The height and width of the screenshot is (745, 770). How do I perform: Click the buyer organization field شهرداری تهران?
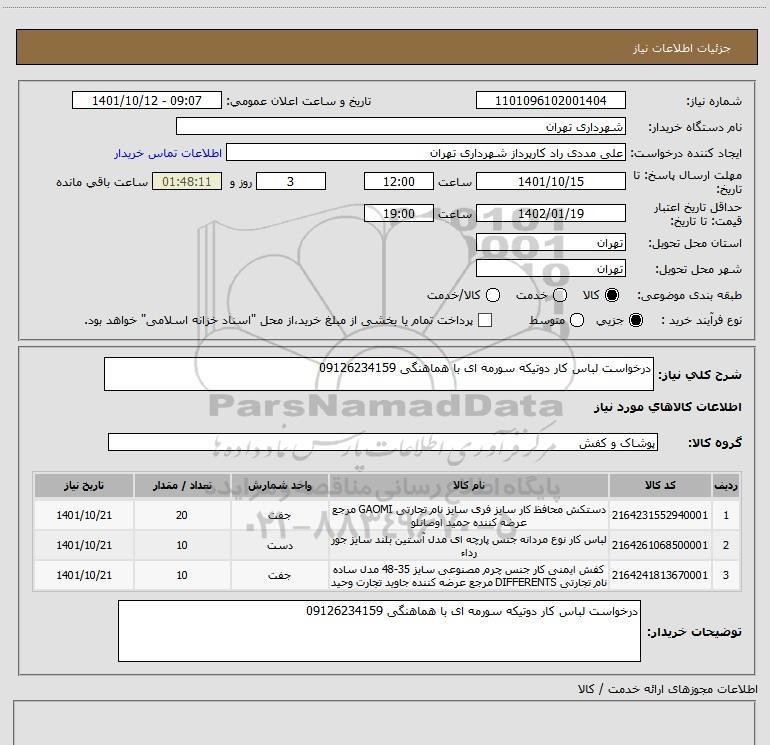(x=401, y=126)
